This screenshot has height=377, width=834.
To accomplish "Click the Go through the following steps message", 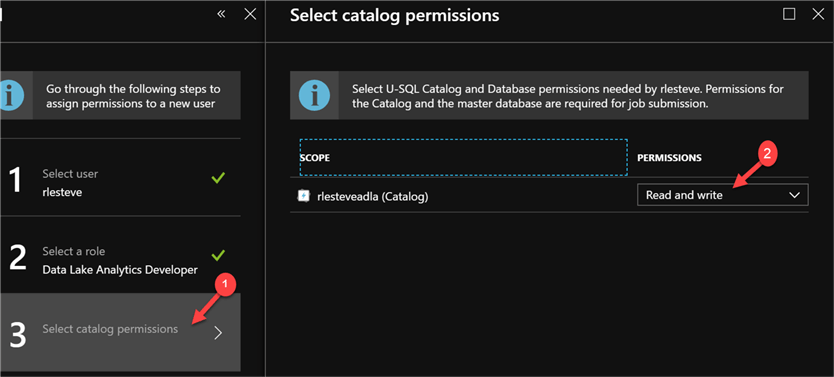I will tap(134, 96).
